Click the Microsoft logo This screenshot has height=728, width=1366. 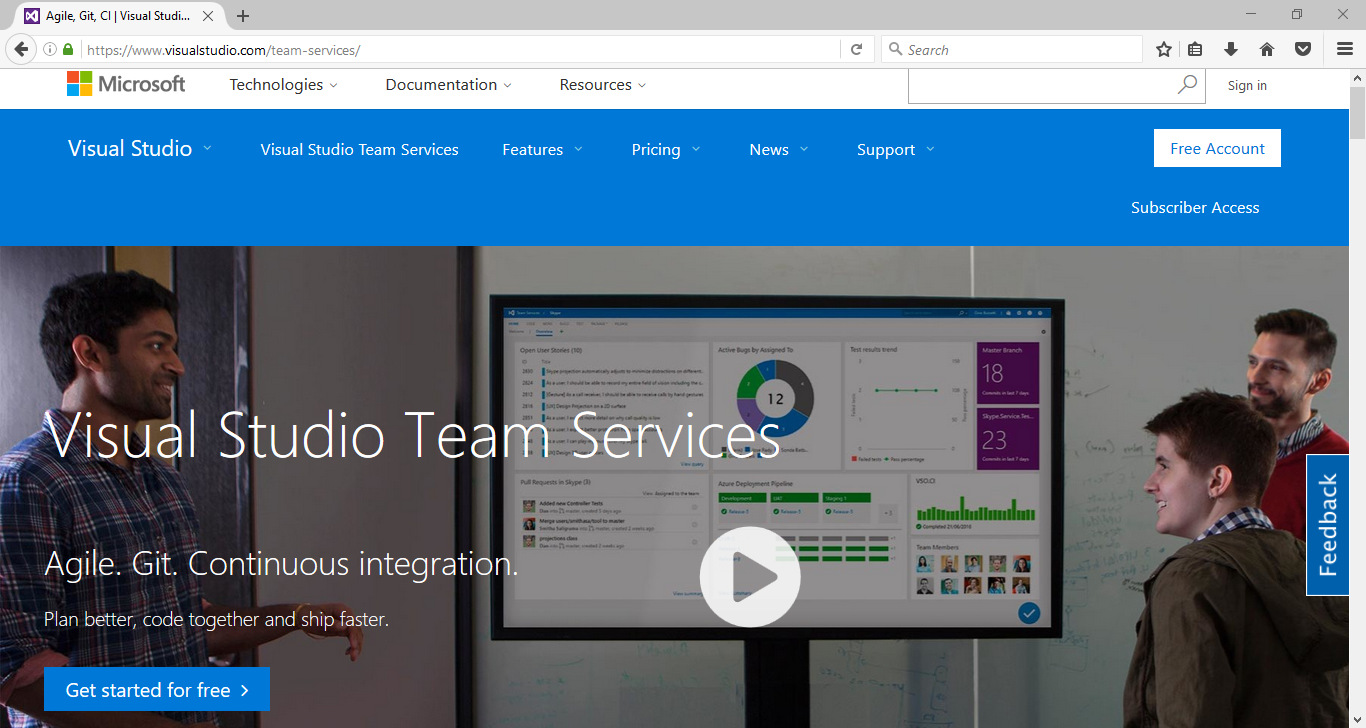tap(126, 84)
